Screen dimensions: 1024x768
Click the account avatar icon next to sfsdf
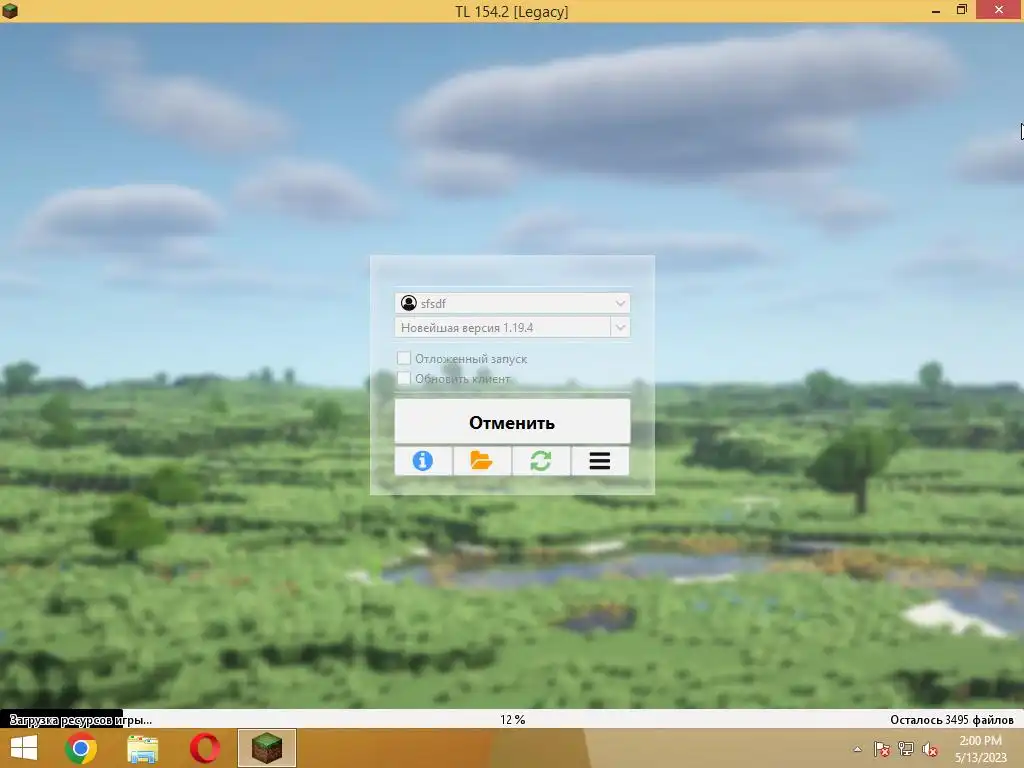coord(409,303)
